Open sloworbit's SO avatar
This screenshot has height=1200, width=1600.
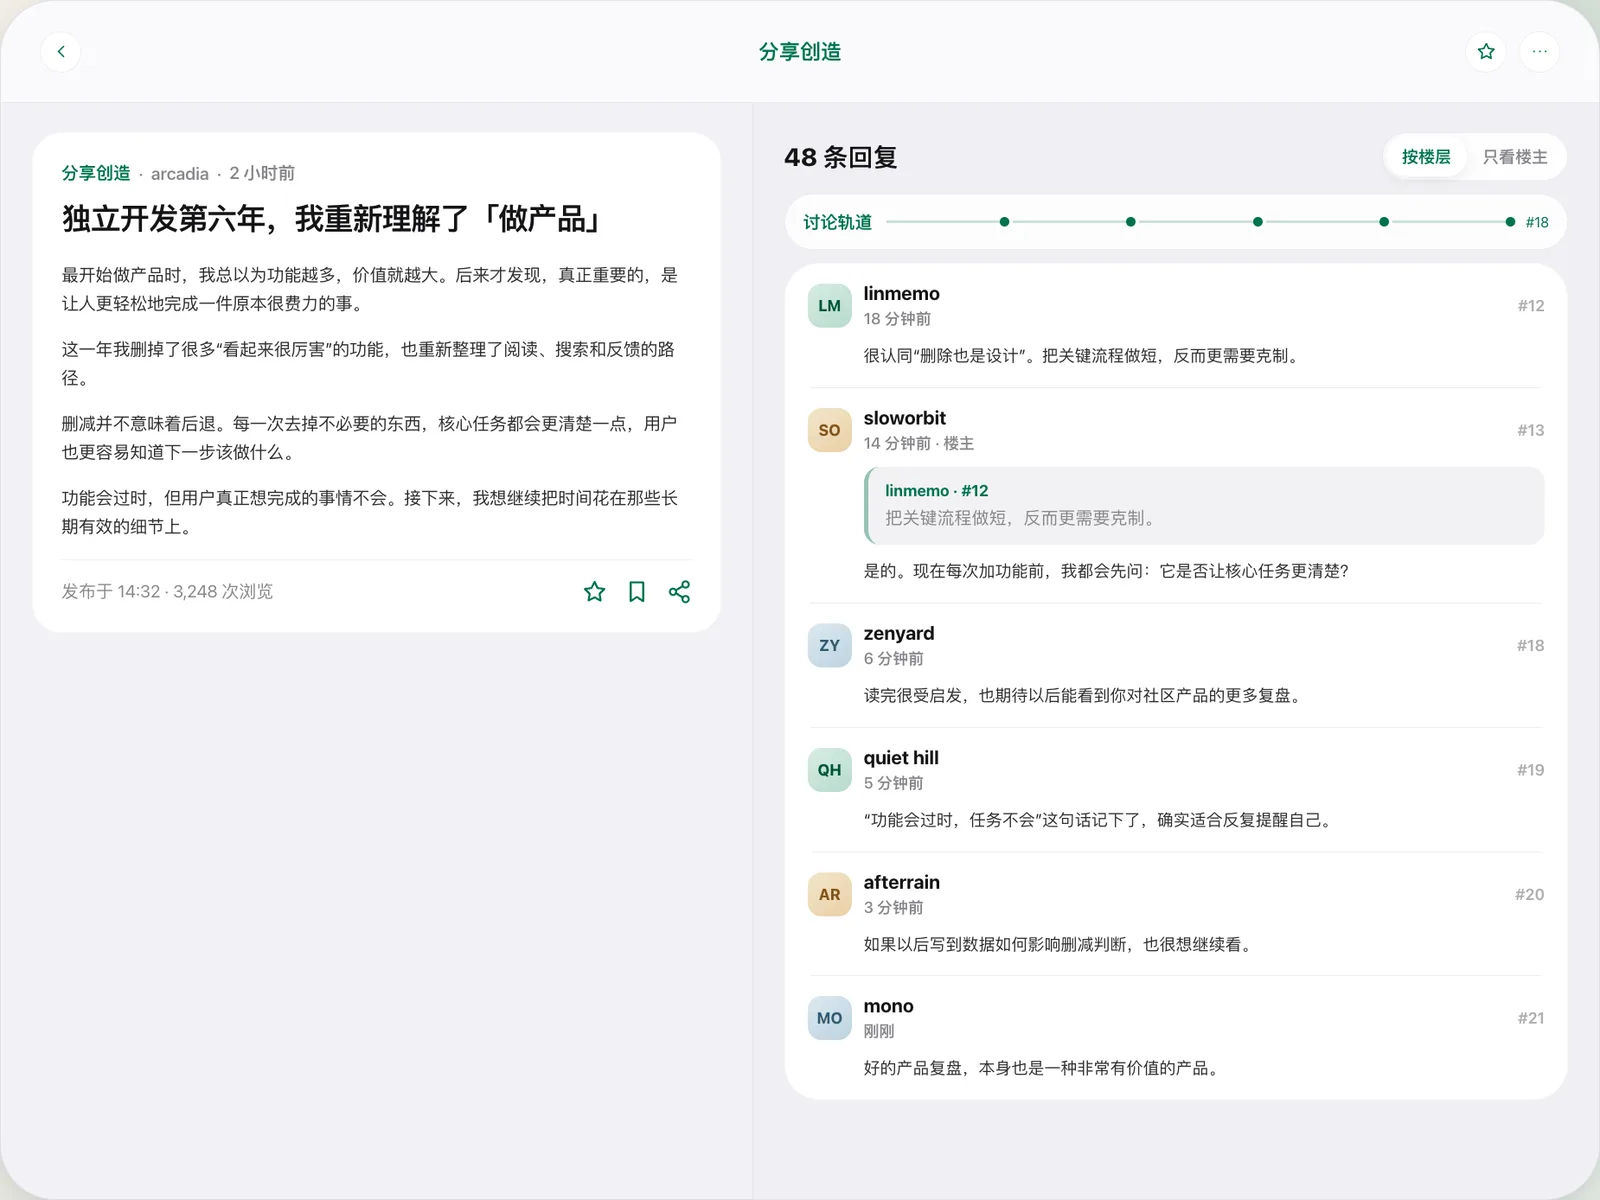click(x=829, y=430)
